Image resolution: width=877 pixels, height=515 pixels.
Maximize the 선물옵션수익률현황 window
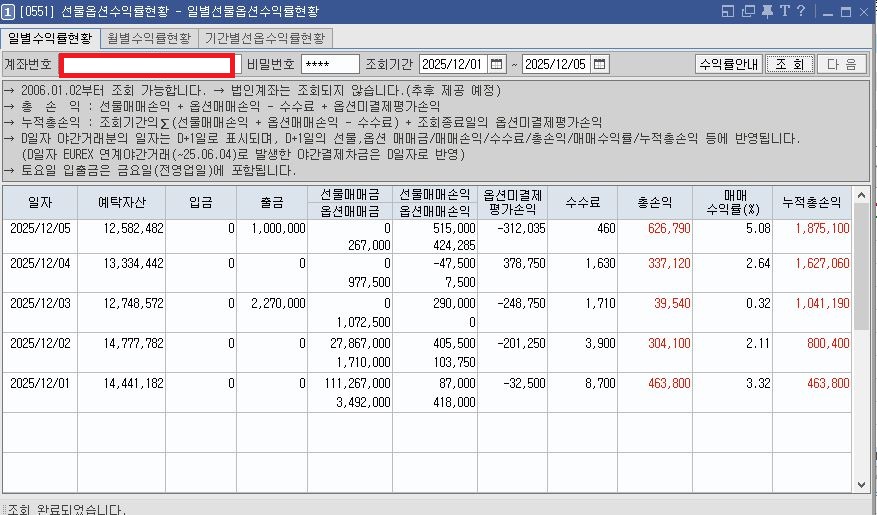[846, 12]
